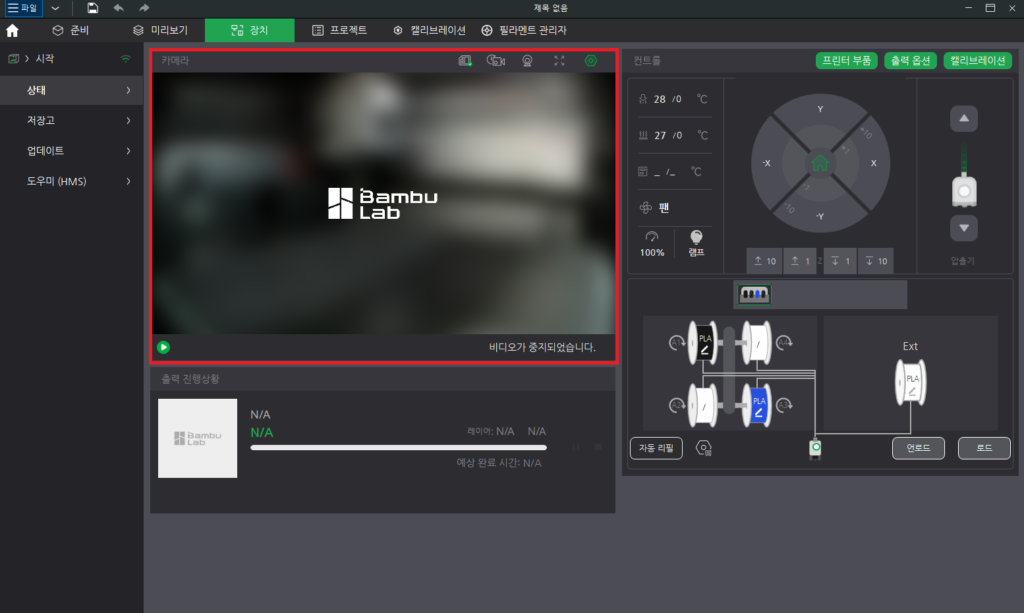Select the empty white spool in slot A2

(703, 405)
